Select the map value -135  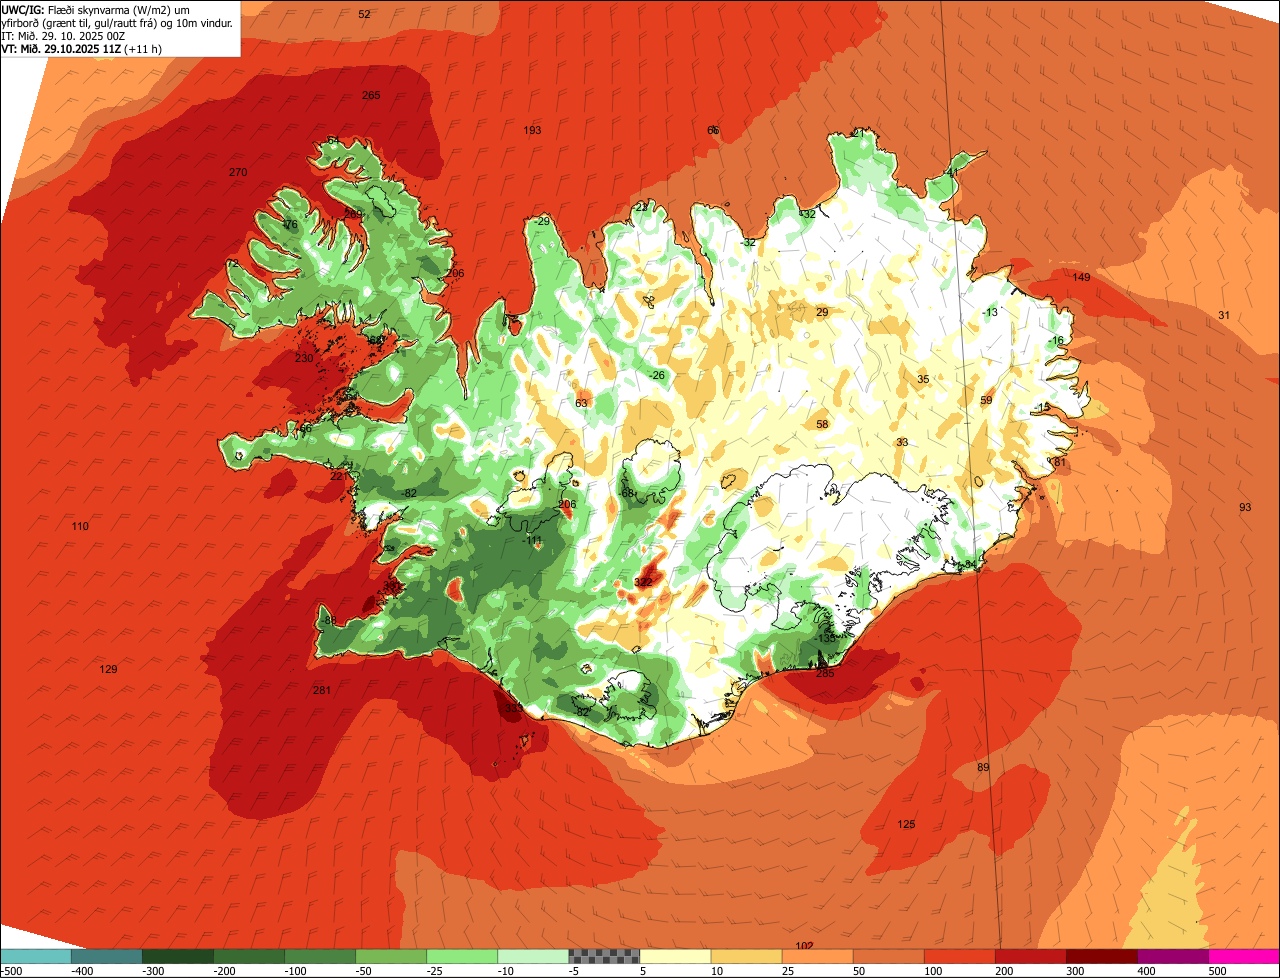click(x=825, y=638)
